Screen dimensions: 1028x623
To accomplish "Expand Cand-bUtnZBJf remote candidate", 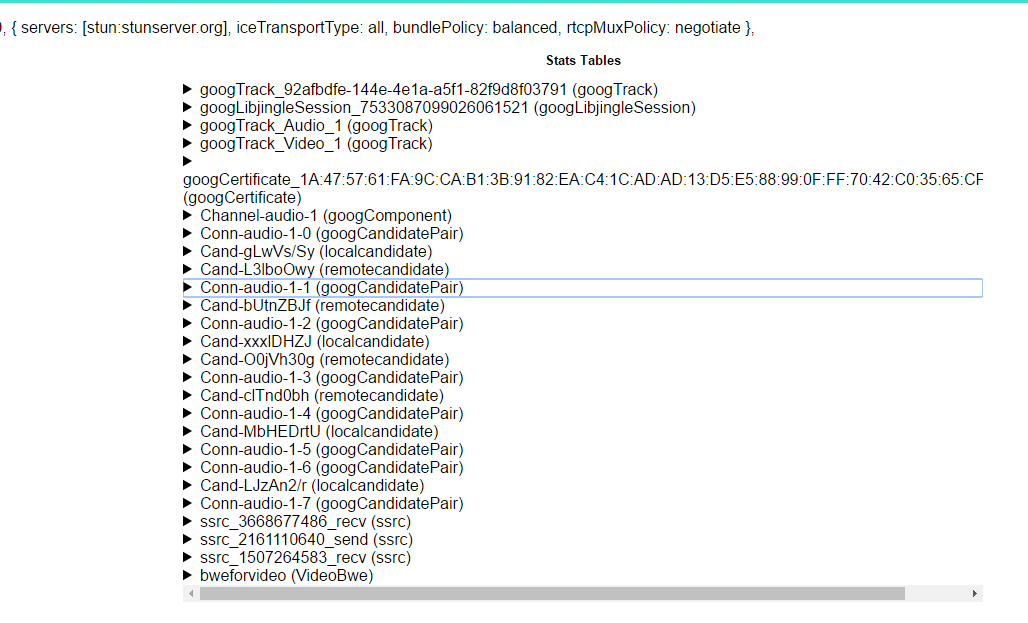I will (187, 305).
